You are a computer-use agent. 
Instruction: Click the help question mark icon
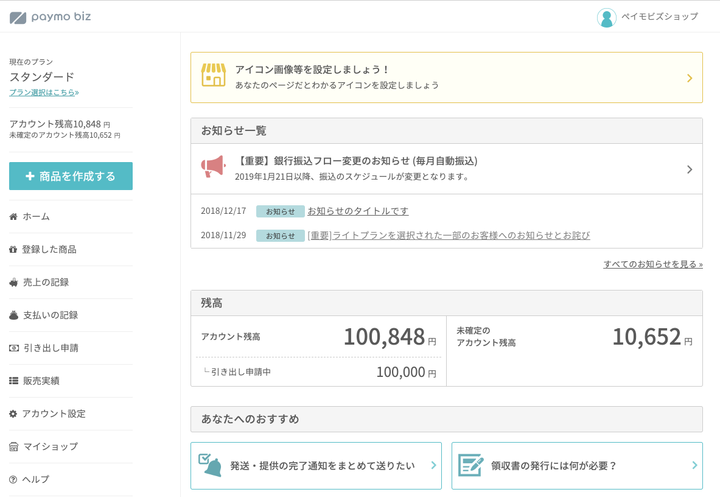pyautogui.click(x=13, y=480)
